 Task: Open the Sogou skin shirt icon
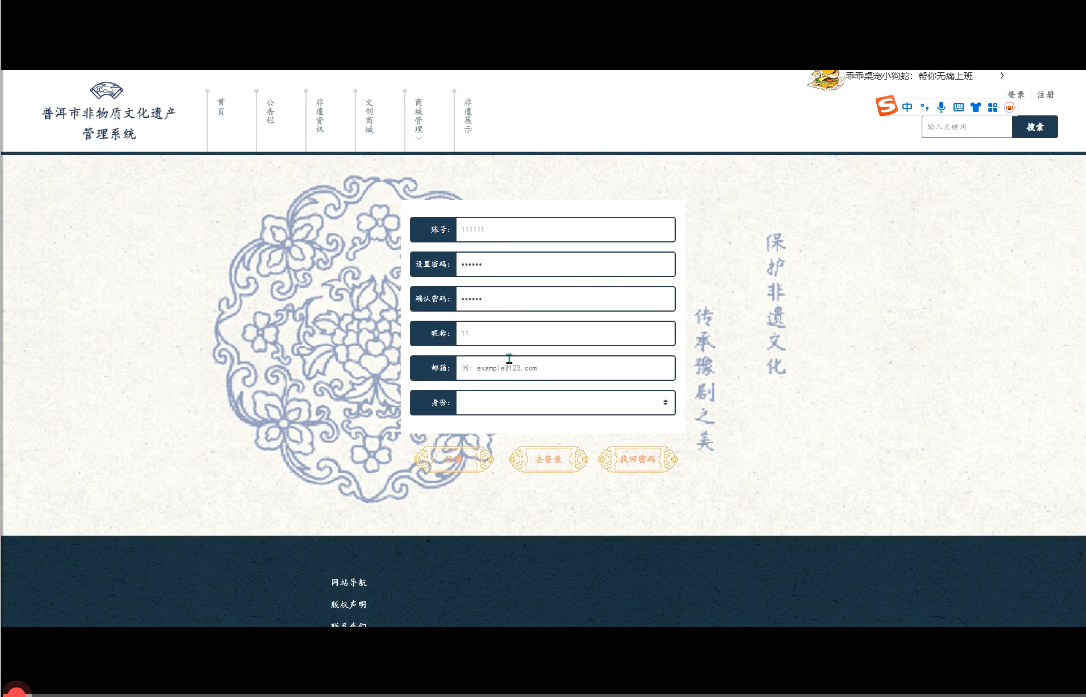click(x=976, y=107)
